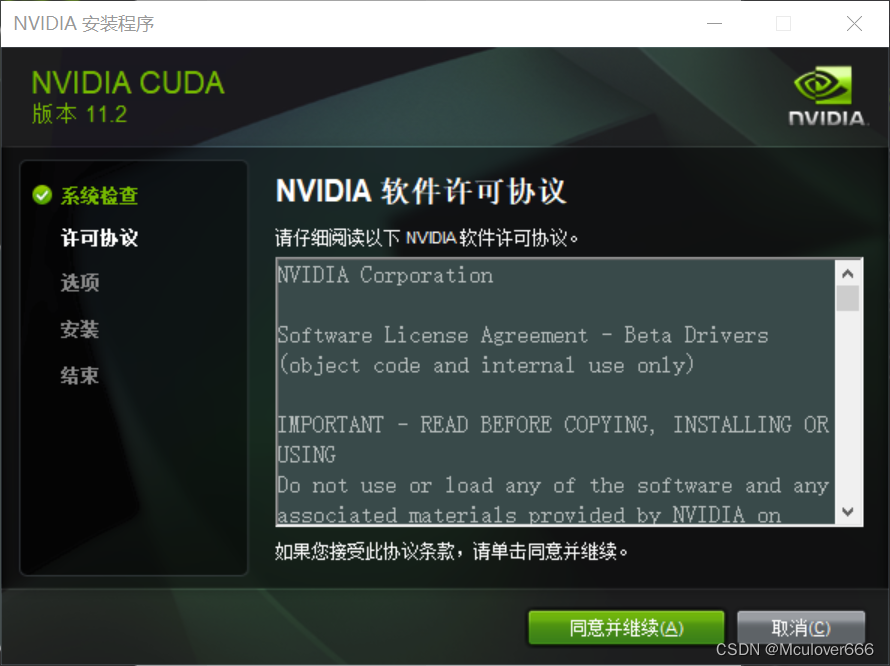Select the 系统检查 step in sidebar

coord(99,195)
